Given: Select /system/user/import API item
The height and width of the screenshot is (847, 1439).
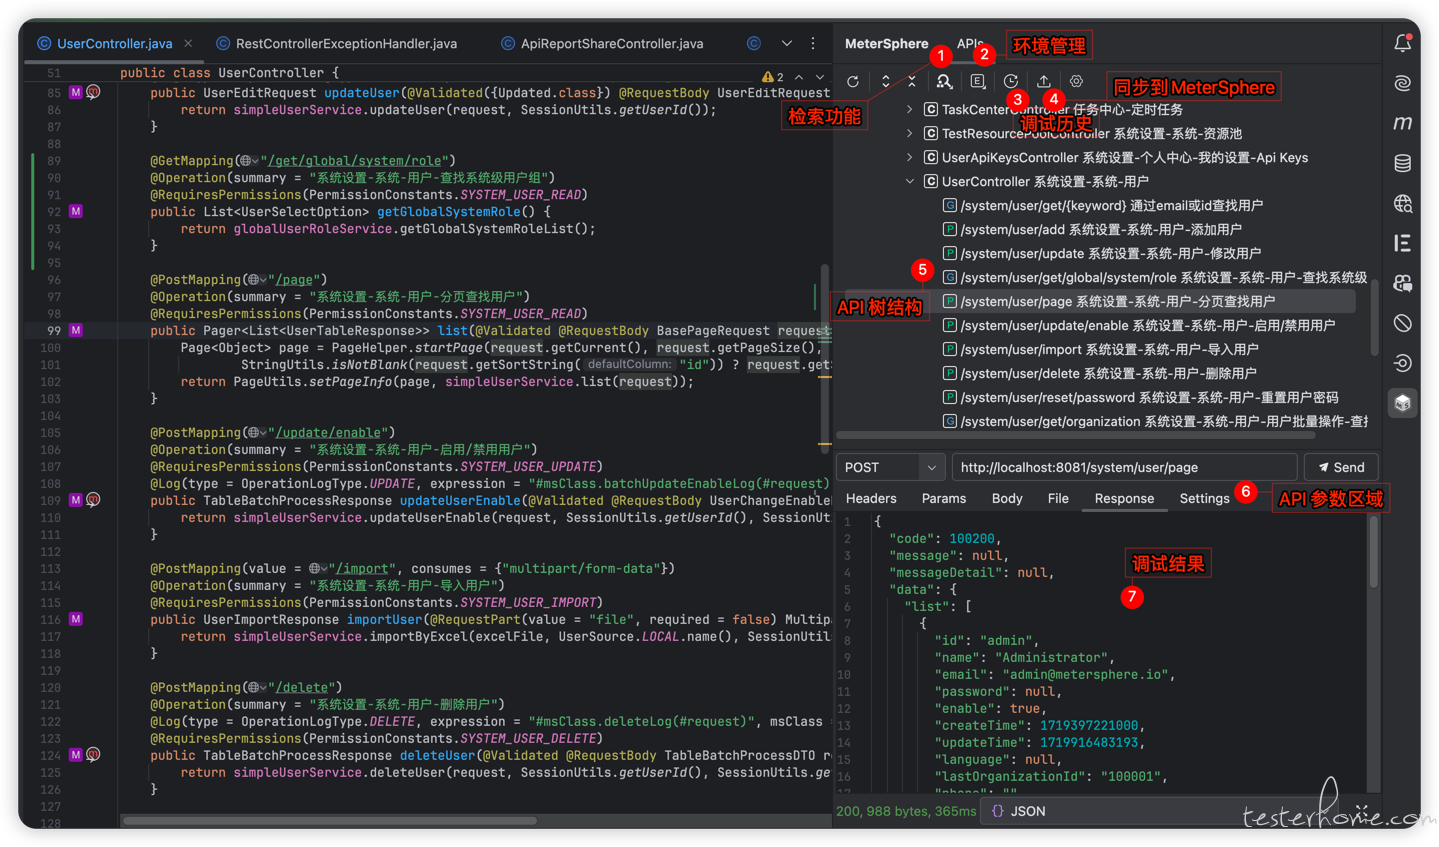Looking at the screenshot, I should click(x=1100, y=349).
